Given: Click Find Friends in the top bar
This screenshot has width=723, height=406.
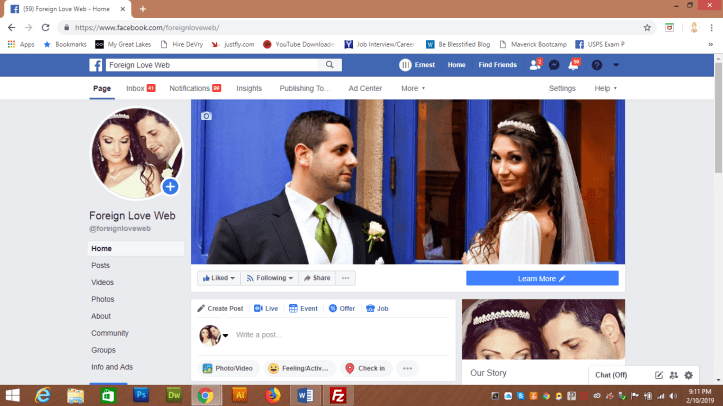Looking at the screenshot, I should (498, 65).
